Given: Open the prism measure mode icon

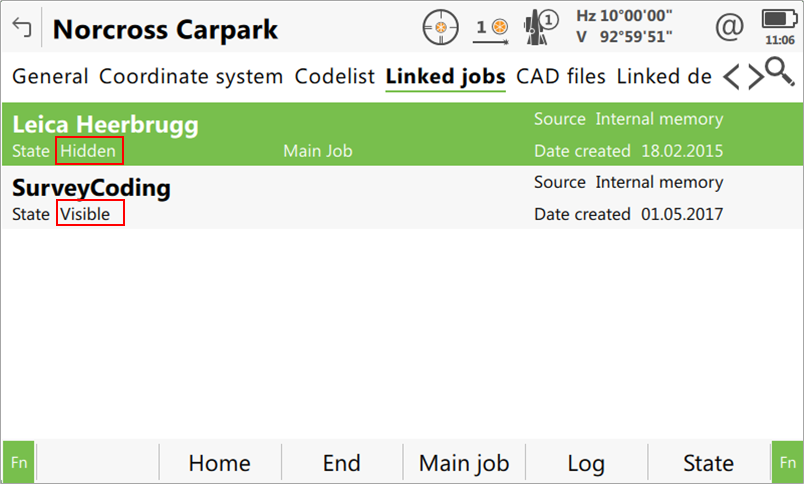Looking at the screenshot, I should click(490, 28).
